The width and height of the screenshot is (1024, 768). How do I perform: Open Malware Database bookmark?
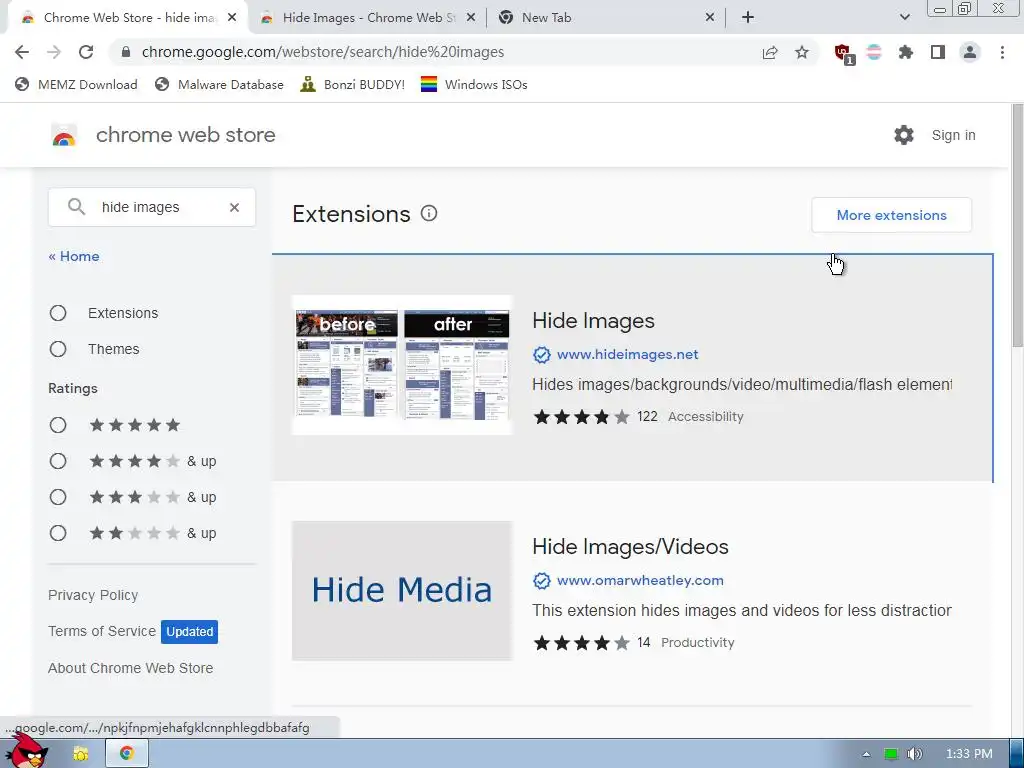pos(219,85)
